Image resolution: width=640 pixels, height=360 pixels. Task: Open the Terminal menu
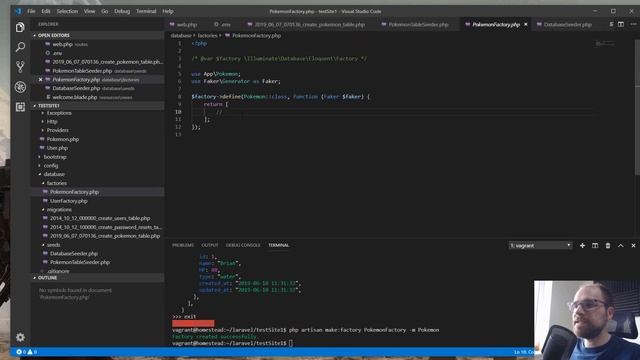point(146,11)
